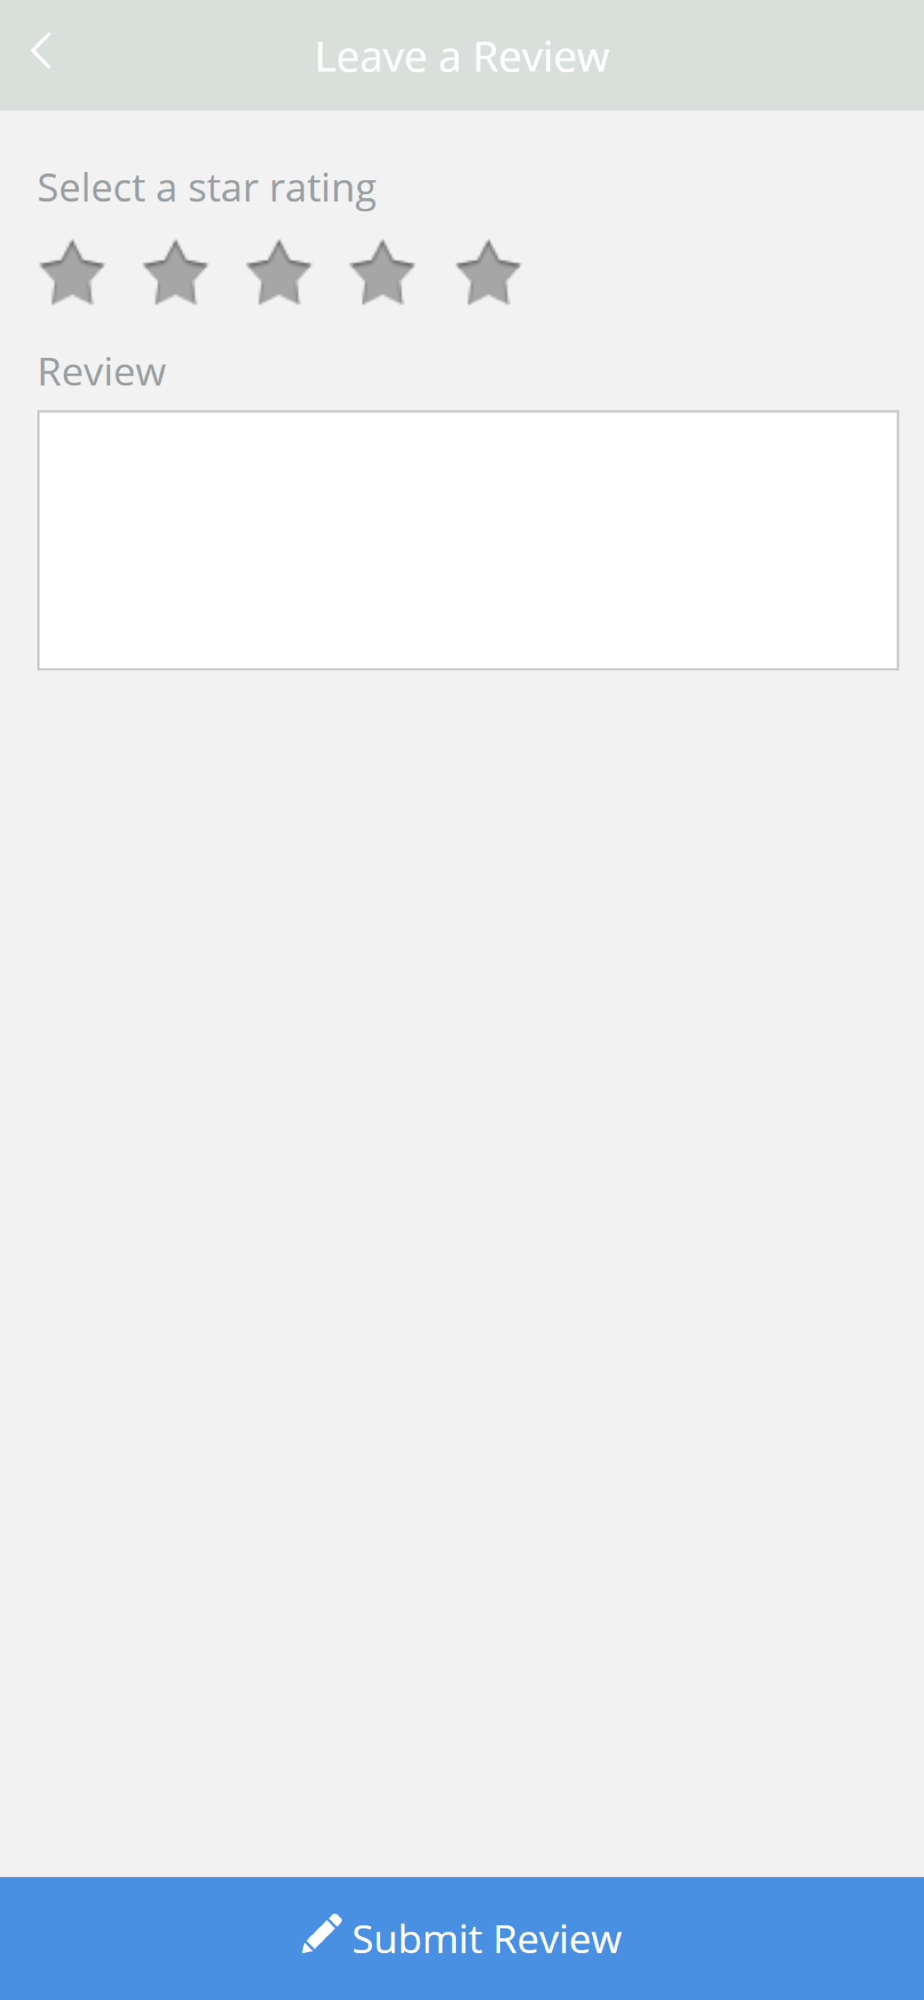Screen dimensions: 924x2000
Task: Give a three-star rating
Action: (279, 273)
